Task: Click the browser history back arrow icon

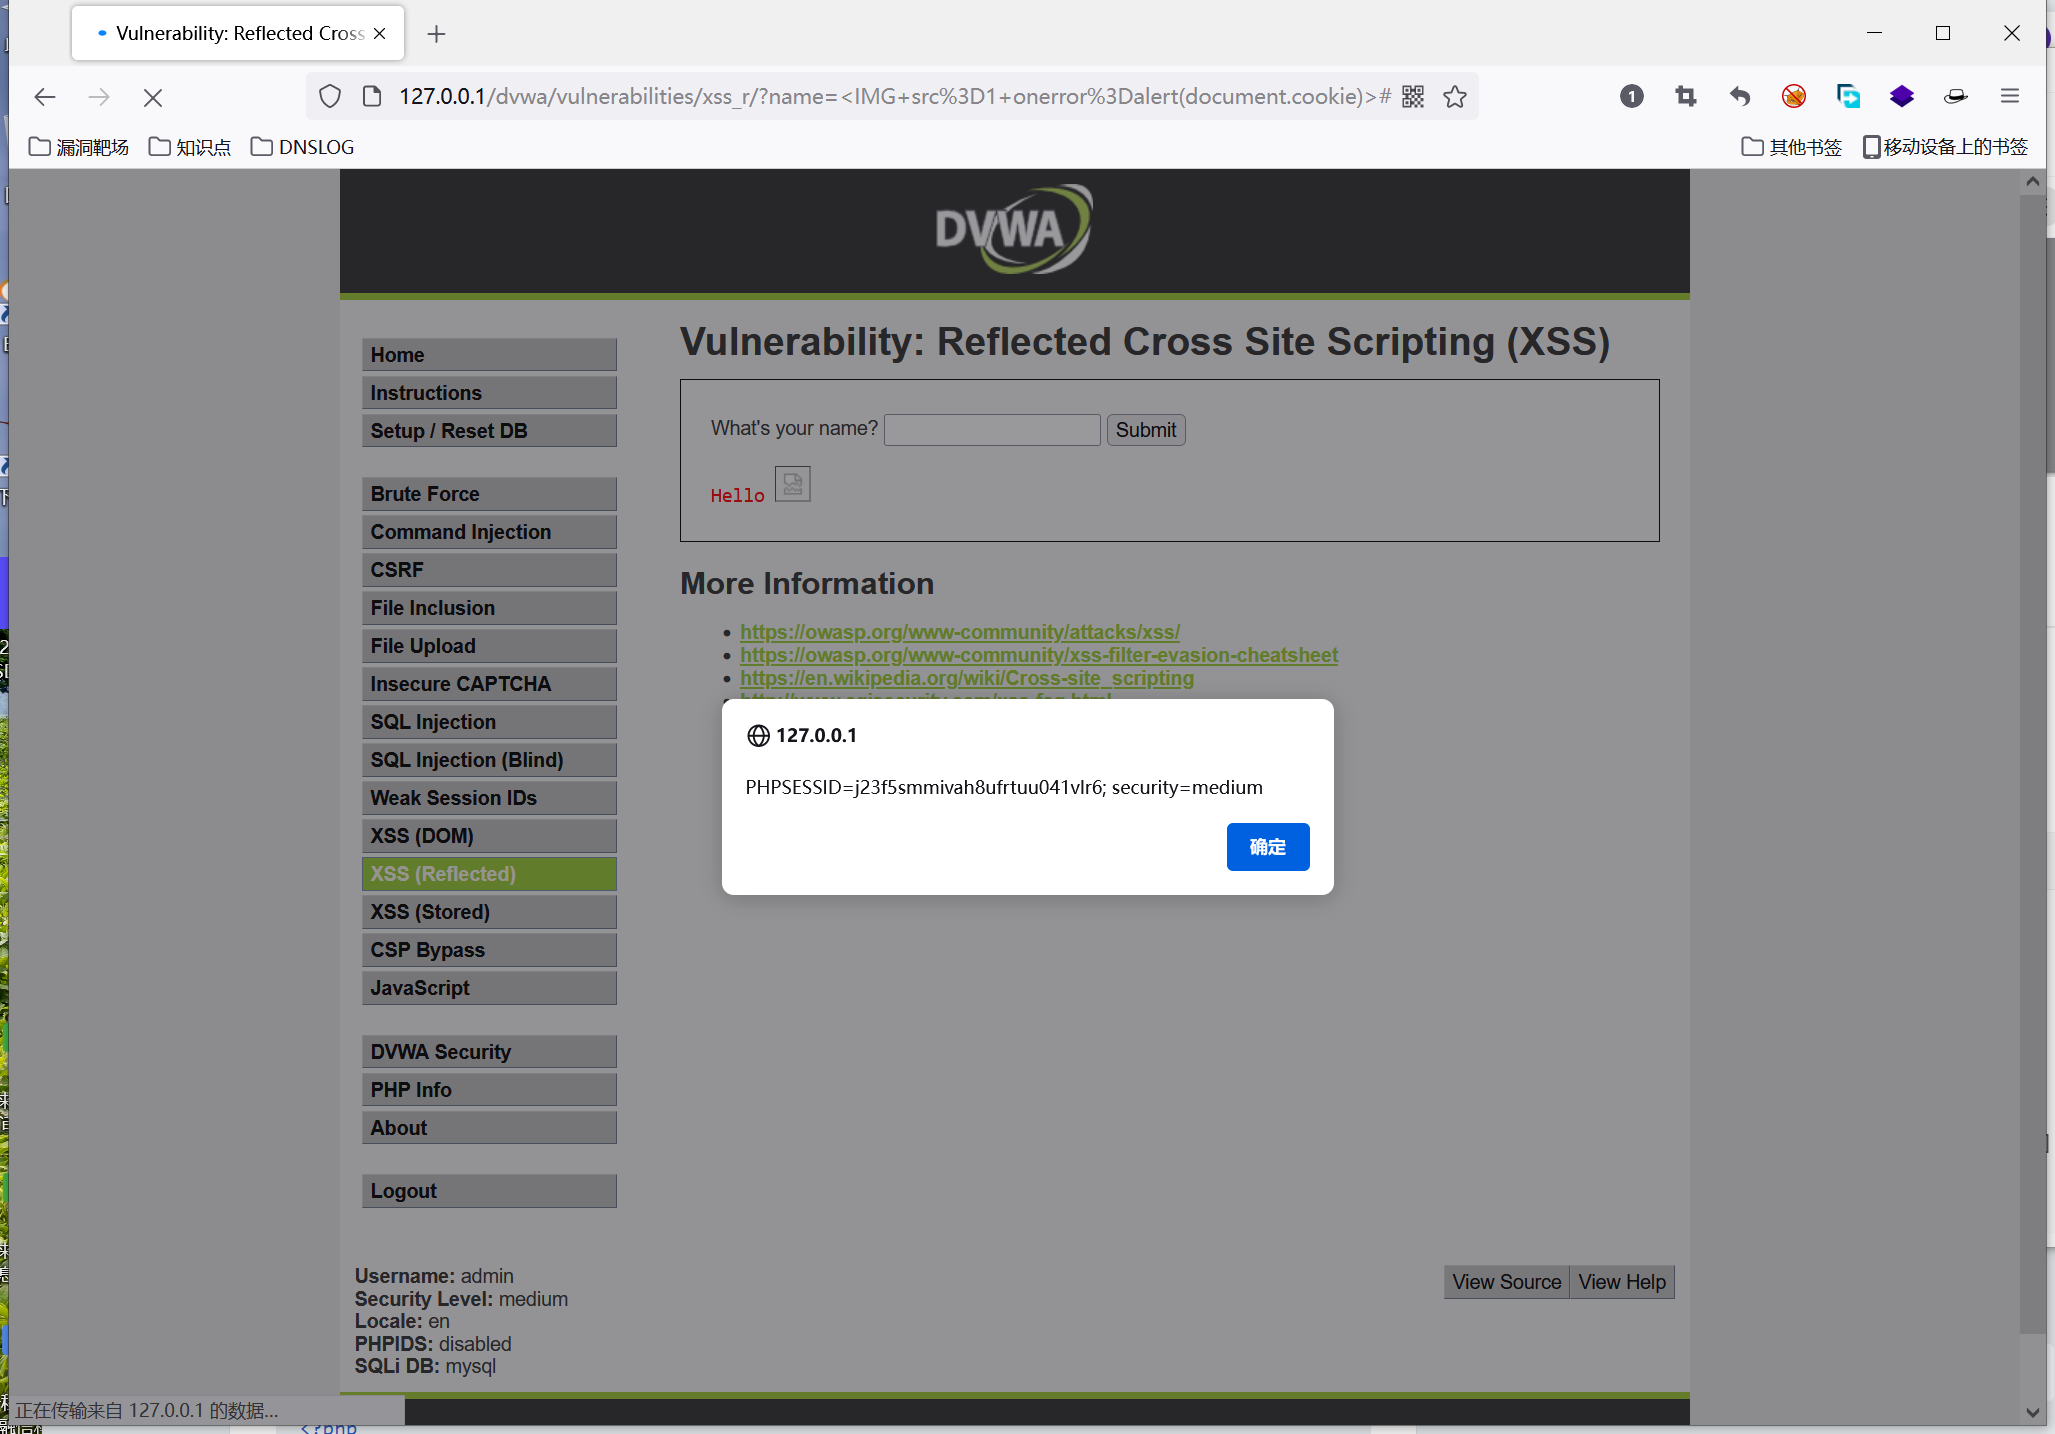Action: point(45,97)
